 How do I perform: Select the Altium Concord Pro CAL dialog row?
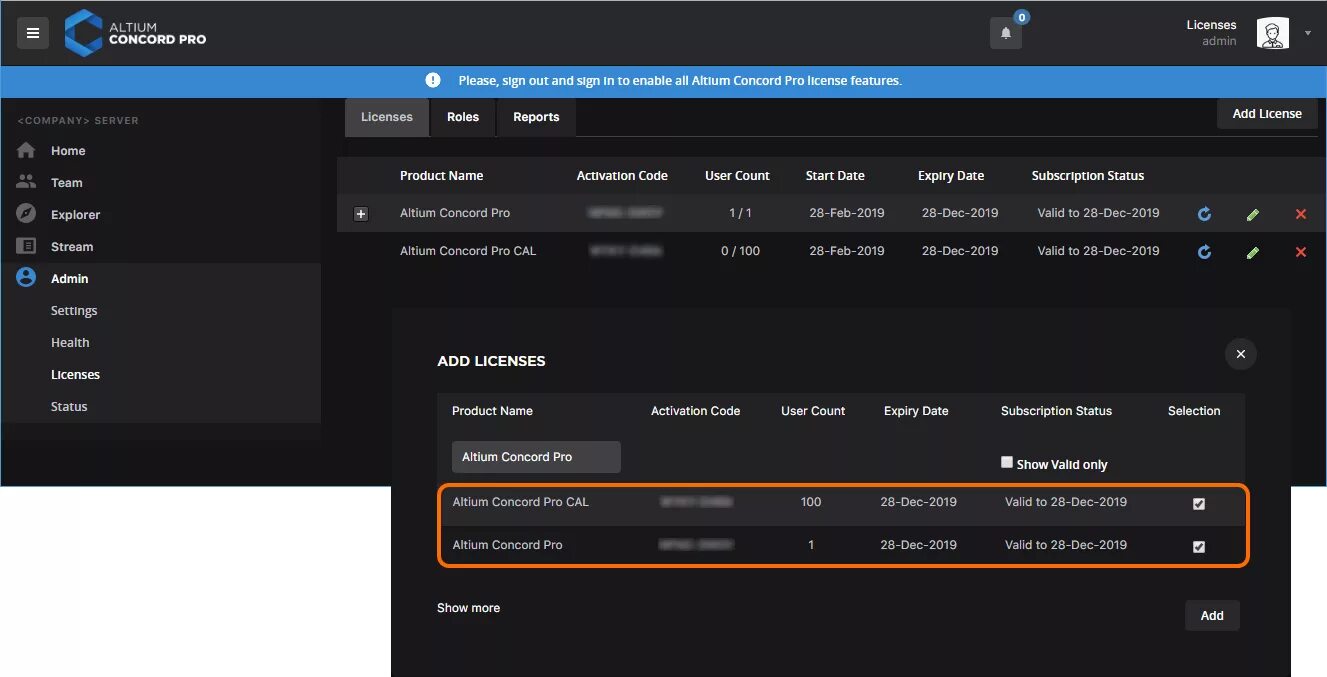(x=841, y=503)
